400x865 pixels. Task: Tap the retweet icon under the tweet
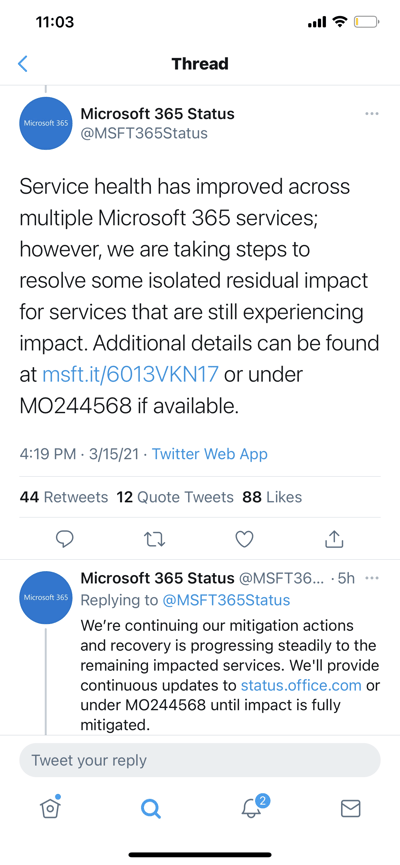pyautogui.click(x=155, y=538)
